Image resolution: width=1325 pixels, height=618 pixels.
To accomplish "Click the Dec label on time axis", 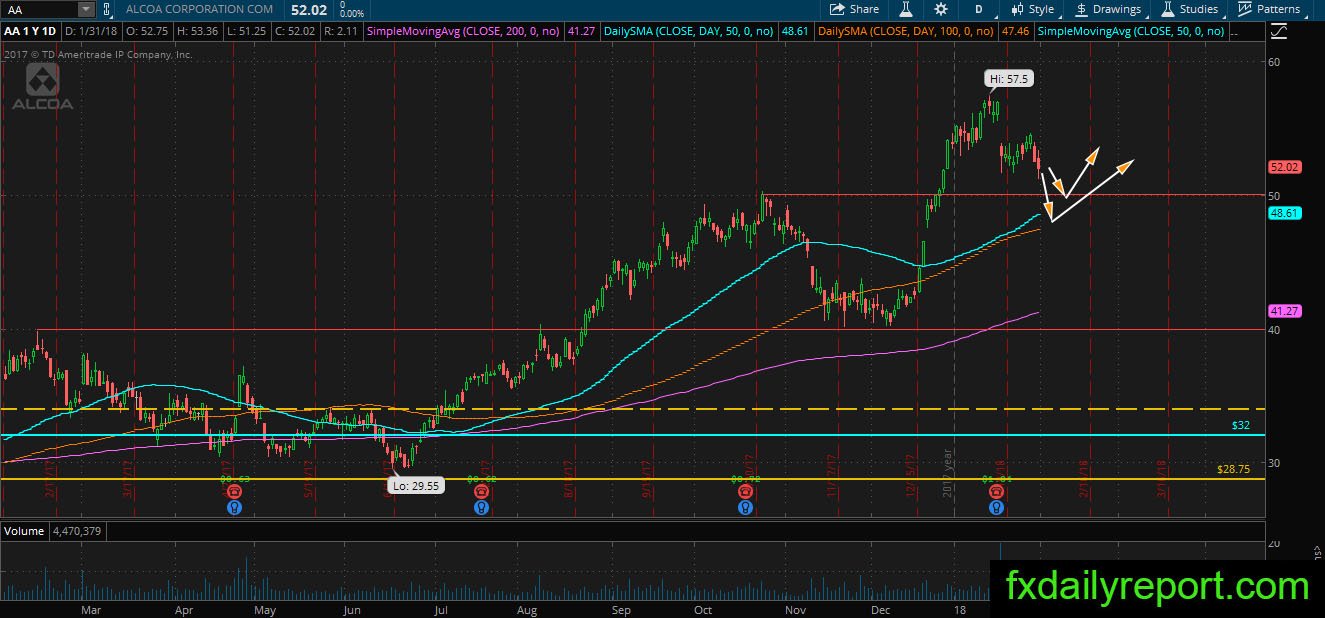I will [x=882, y=608].
